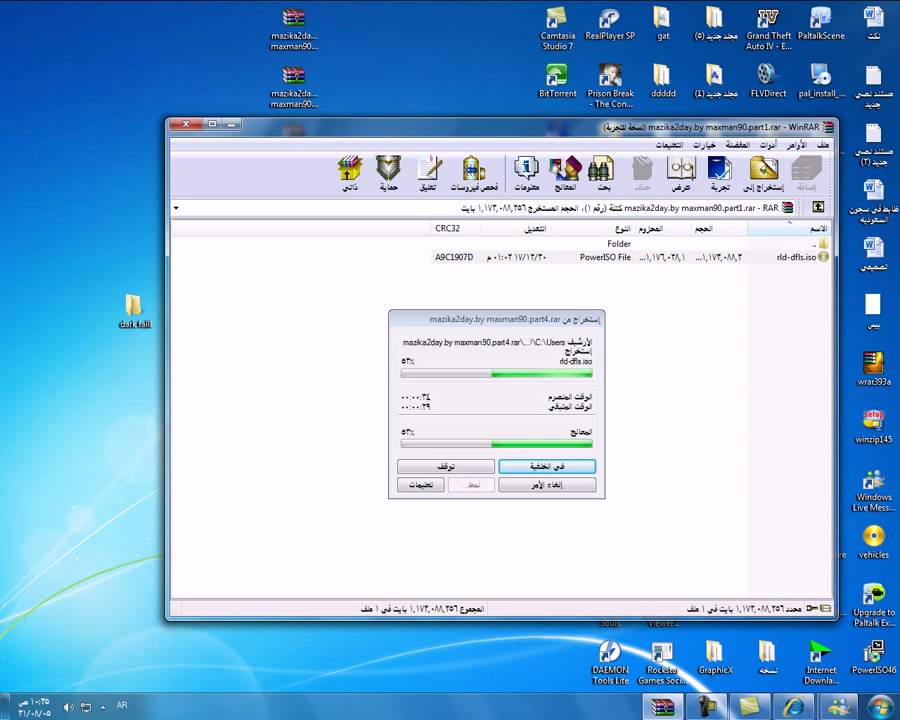The width and height of the screenshot is (900, 720).
Task: Open the Commands (الأوامر) menu
Action: click(x=797, y=145)
